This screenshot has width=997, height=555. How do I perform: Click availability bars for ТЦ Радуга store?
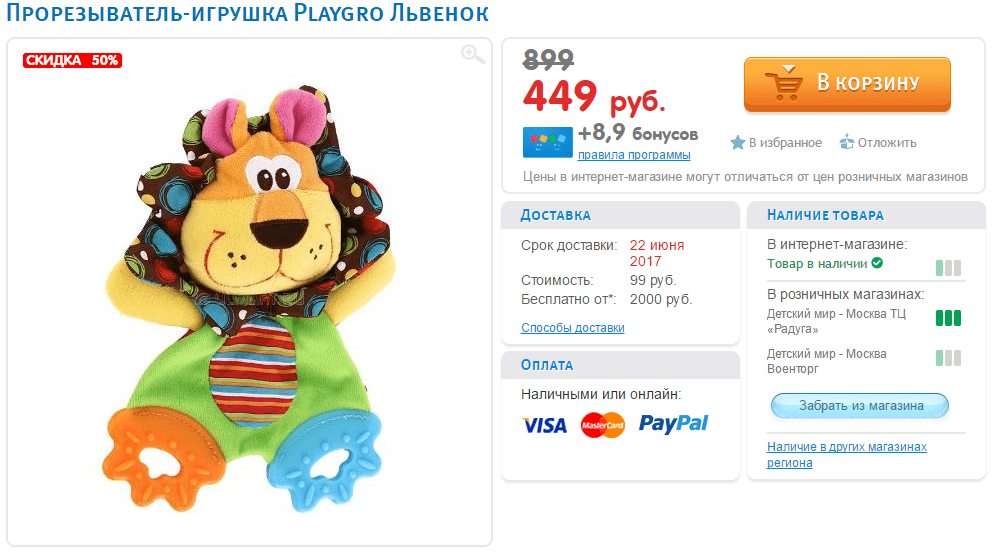pyautogui.click(x=948, y=318)
